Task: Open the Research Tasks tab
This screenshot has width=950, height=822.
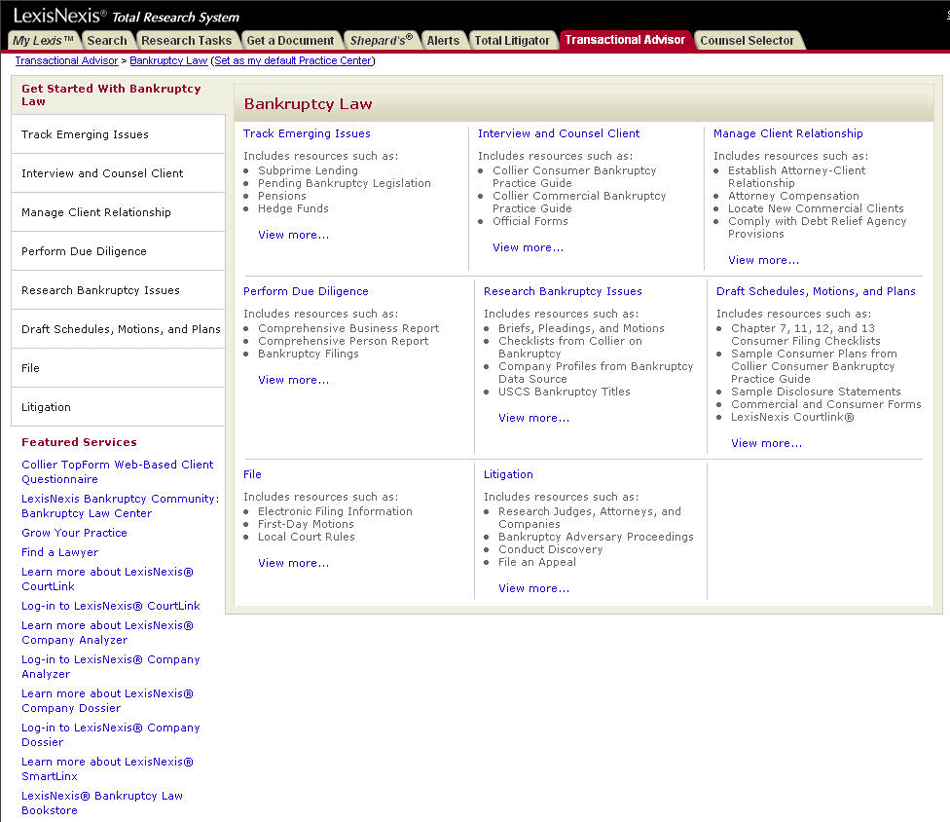Action: point(186,40)
